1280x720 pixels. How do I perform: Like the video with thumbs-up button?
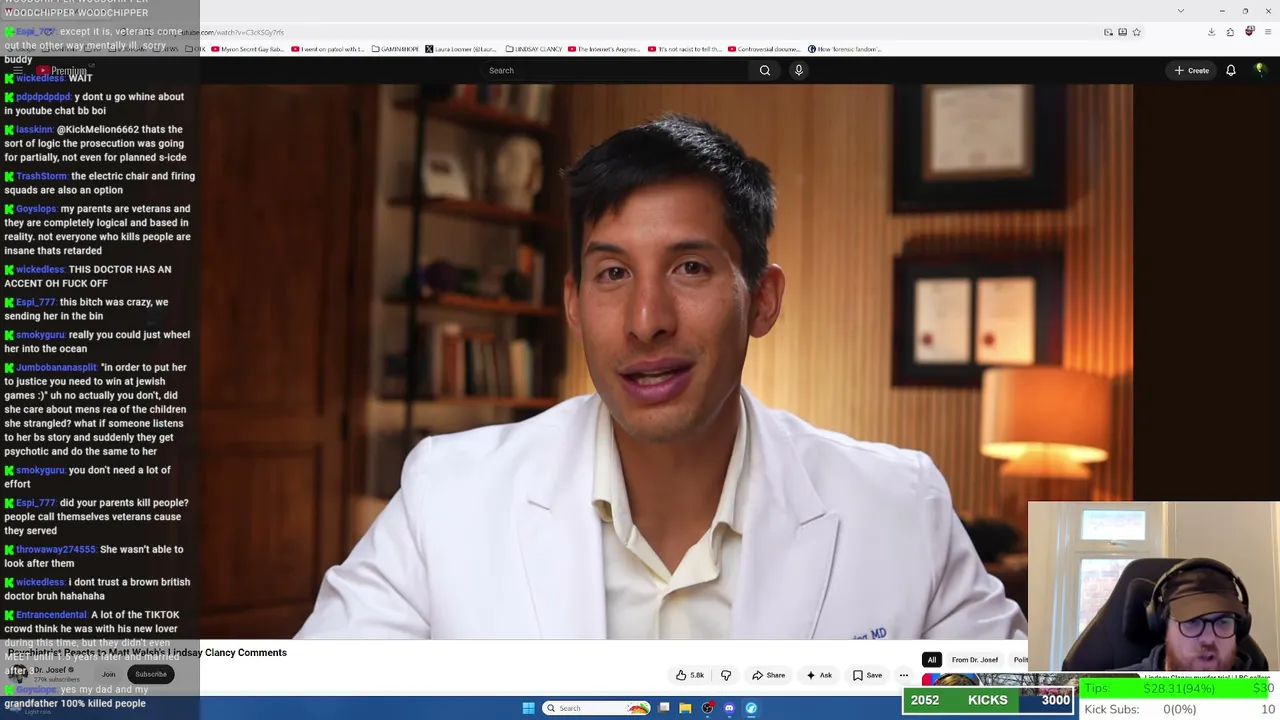690,675
